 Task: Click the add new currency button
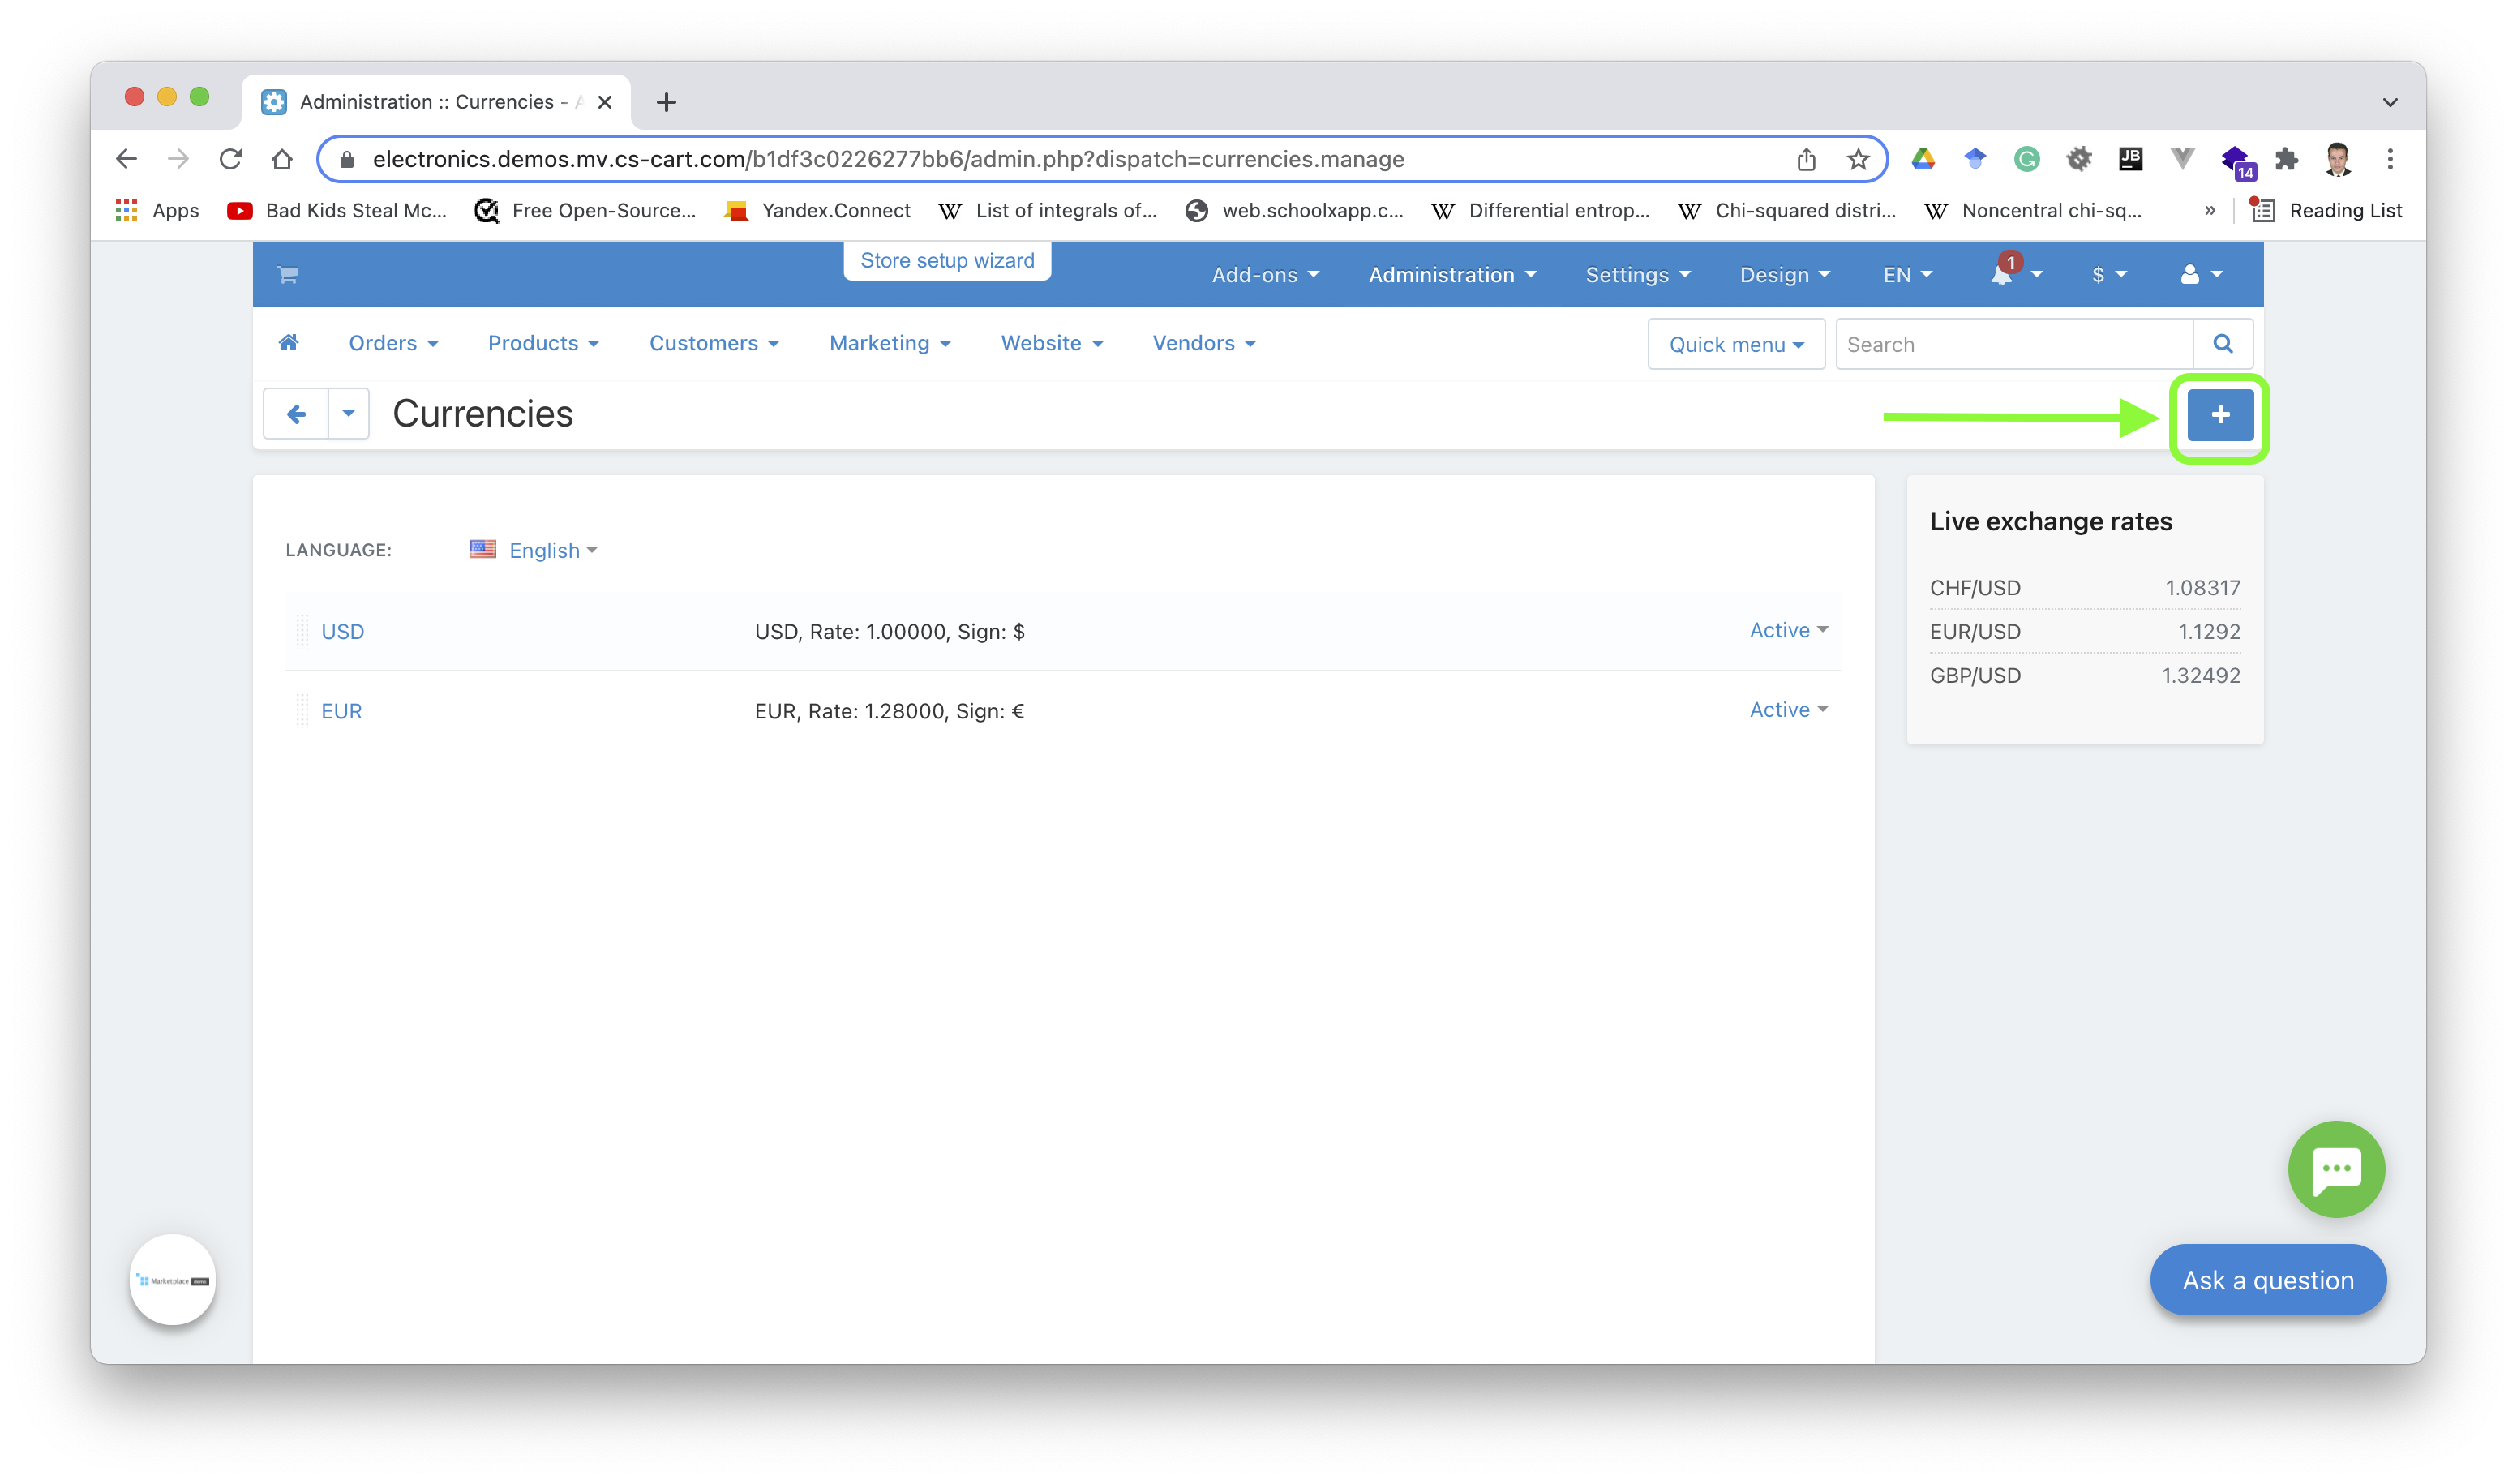tap(2220, 415)
